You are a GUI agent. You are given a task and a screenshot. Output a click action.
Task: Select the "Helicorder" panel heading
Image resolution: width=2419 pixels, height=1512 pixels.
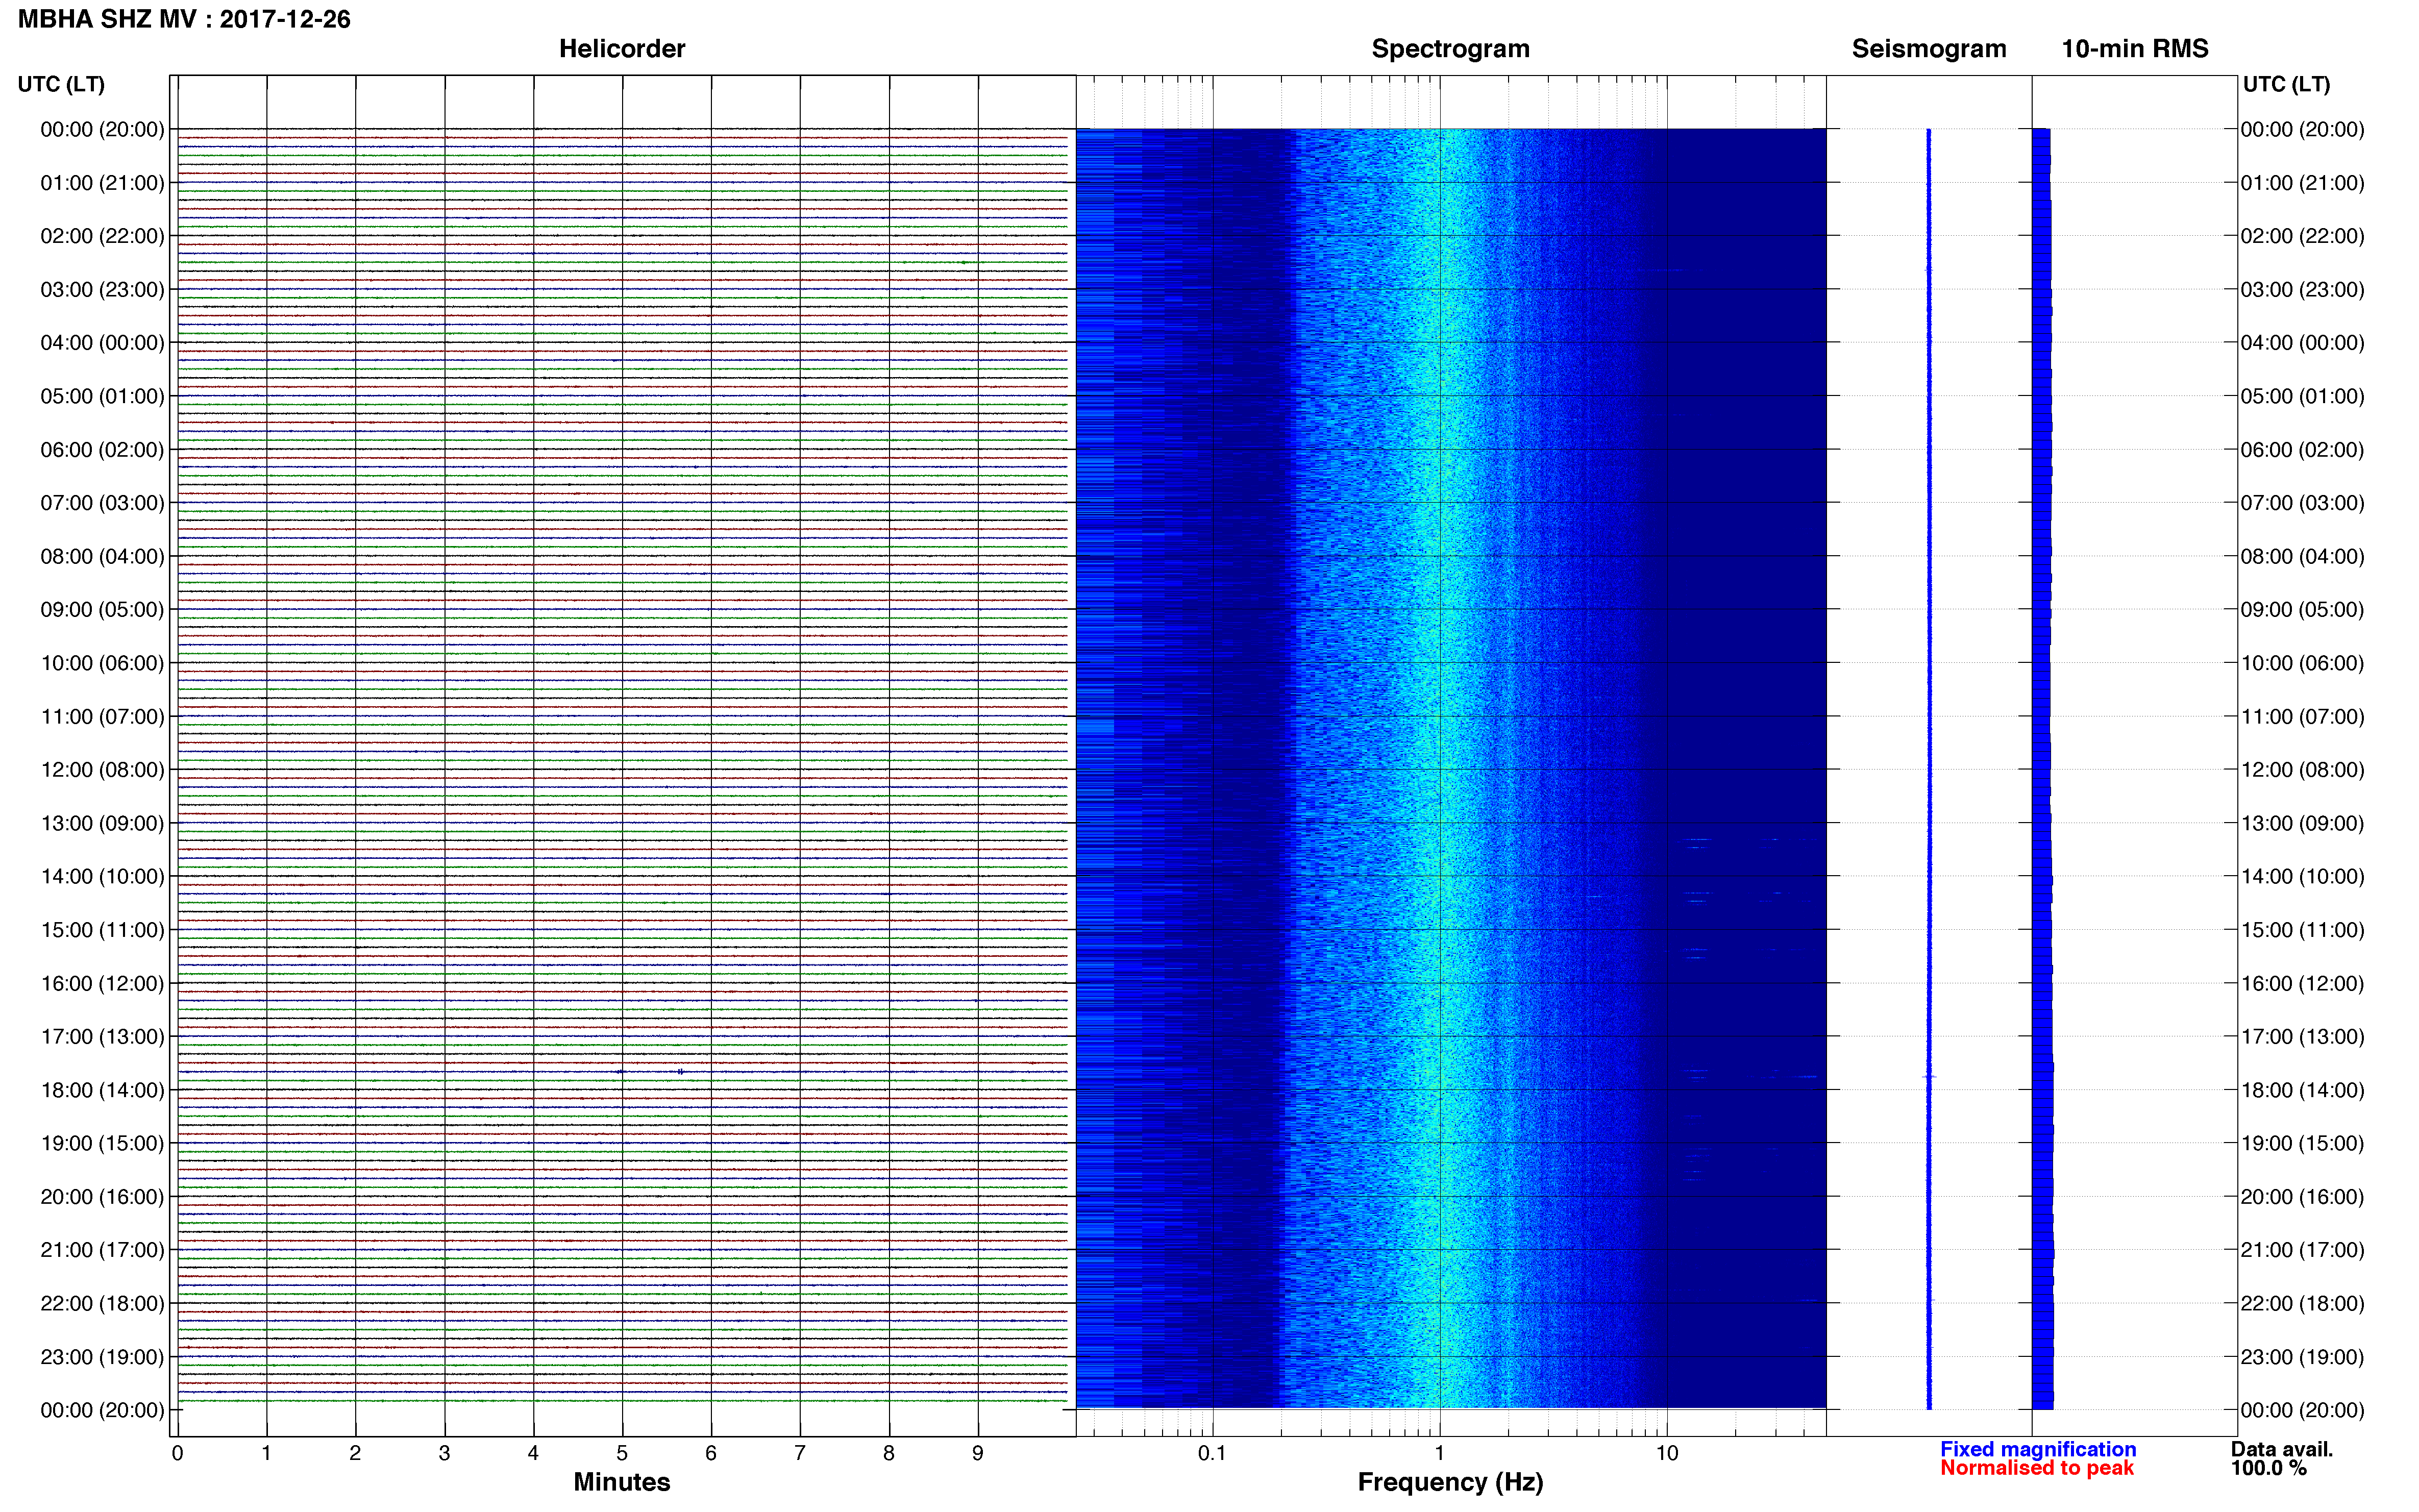point(622,49)
